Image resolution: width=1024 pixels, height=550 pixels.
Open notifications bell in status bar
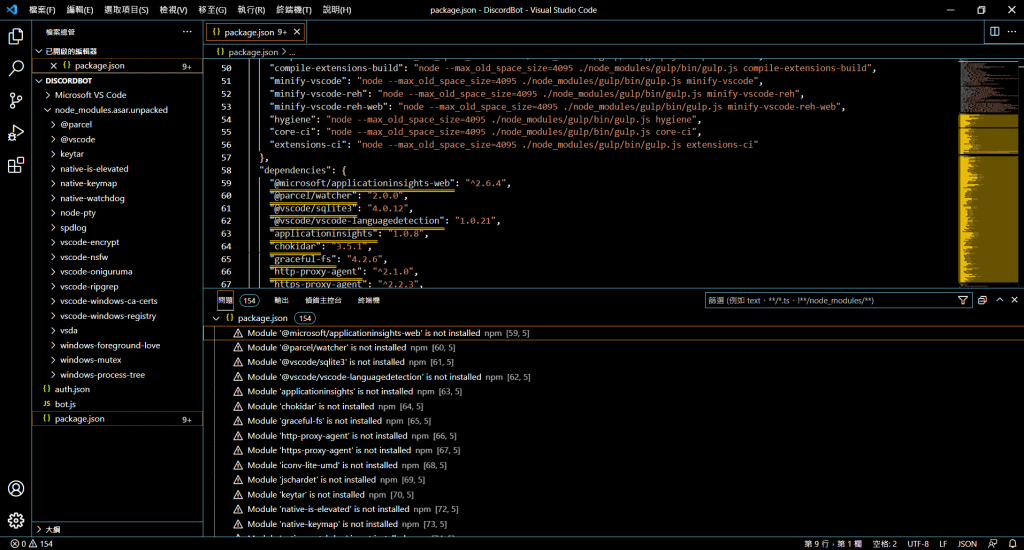[x=1012, y=543]
